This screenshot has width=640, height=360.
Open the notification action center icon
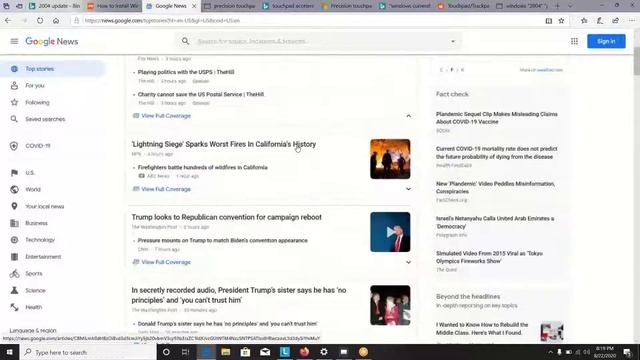[627, 352]
